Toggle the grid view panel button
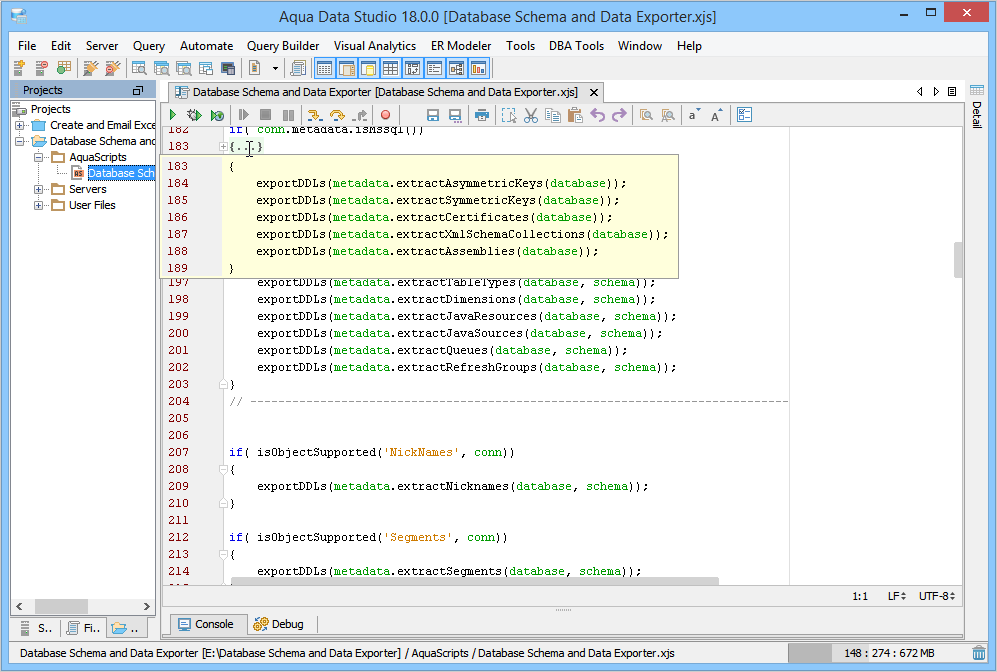 pyautogui.click(x=324, y=68)
